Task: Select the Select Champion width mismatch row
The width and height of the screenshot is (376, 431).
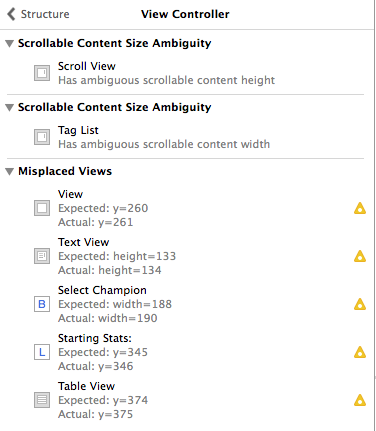Action: point(185,304)
